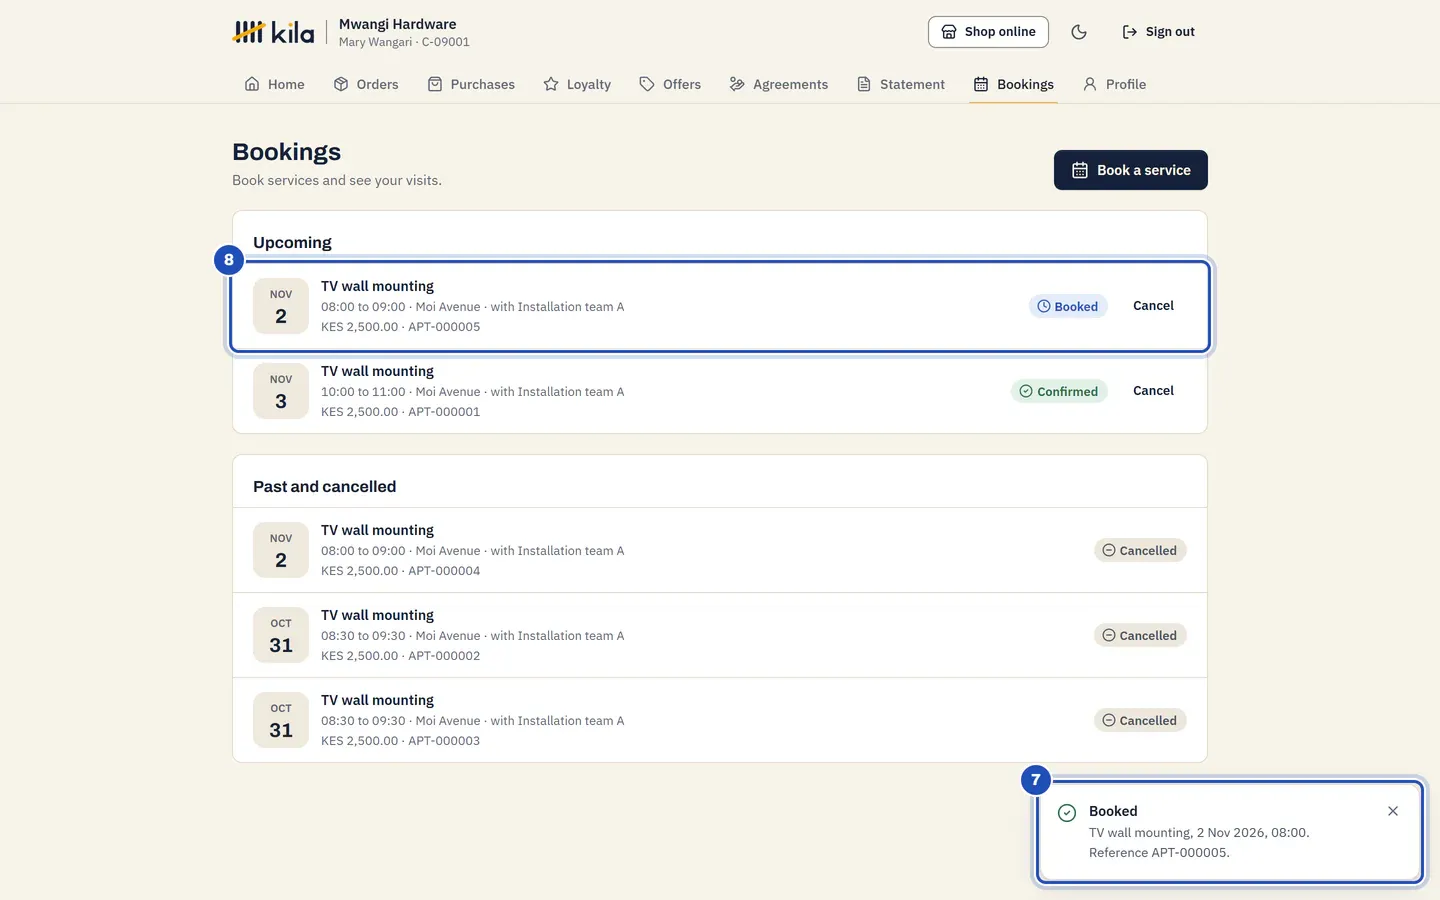
Task: Click the Cancelled badge for APT-000004
Action: pyautogui.click(x=1140, y=551)
